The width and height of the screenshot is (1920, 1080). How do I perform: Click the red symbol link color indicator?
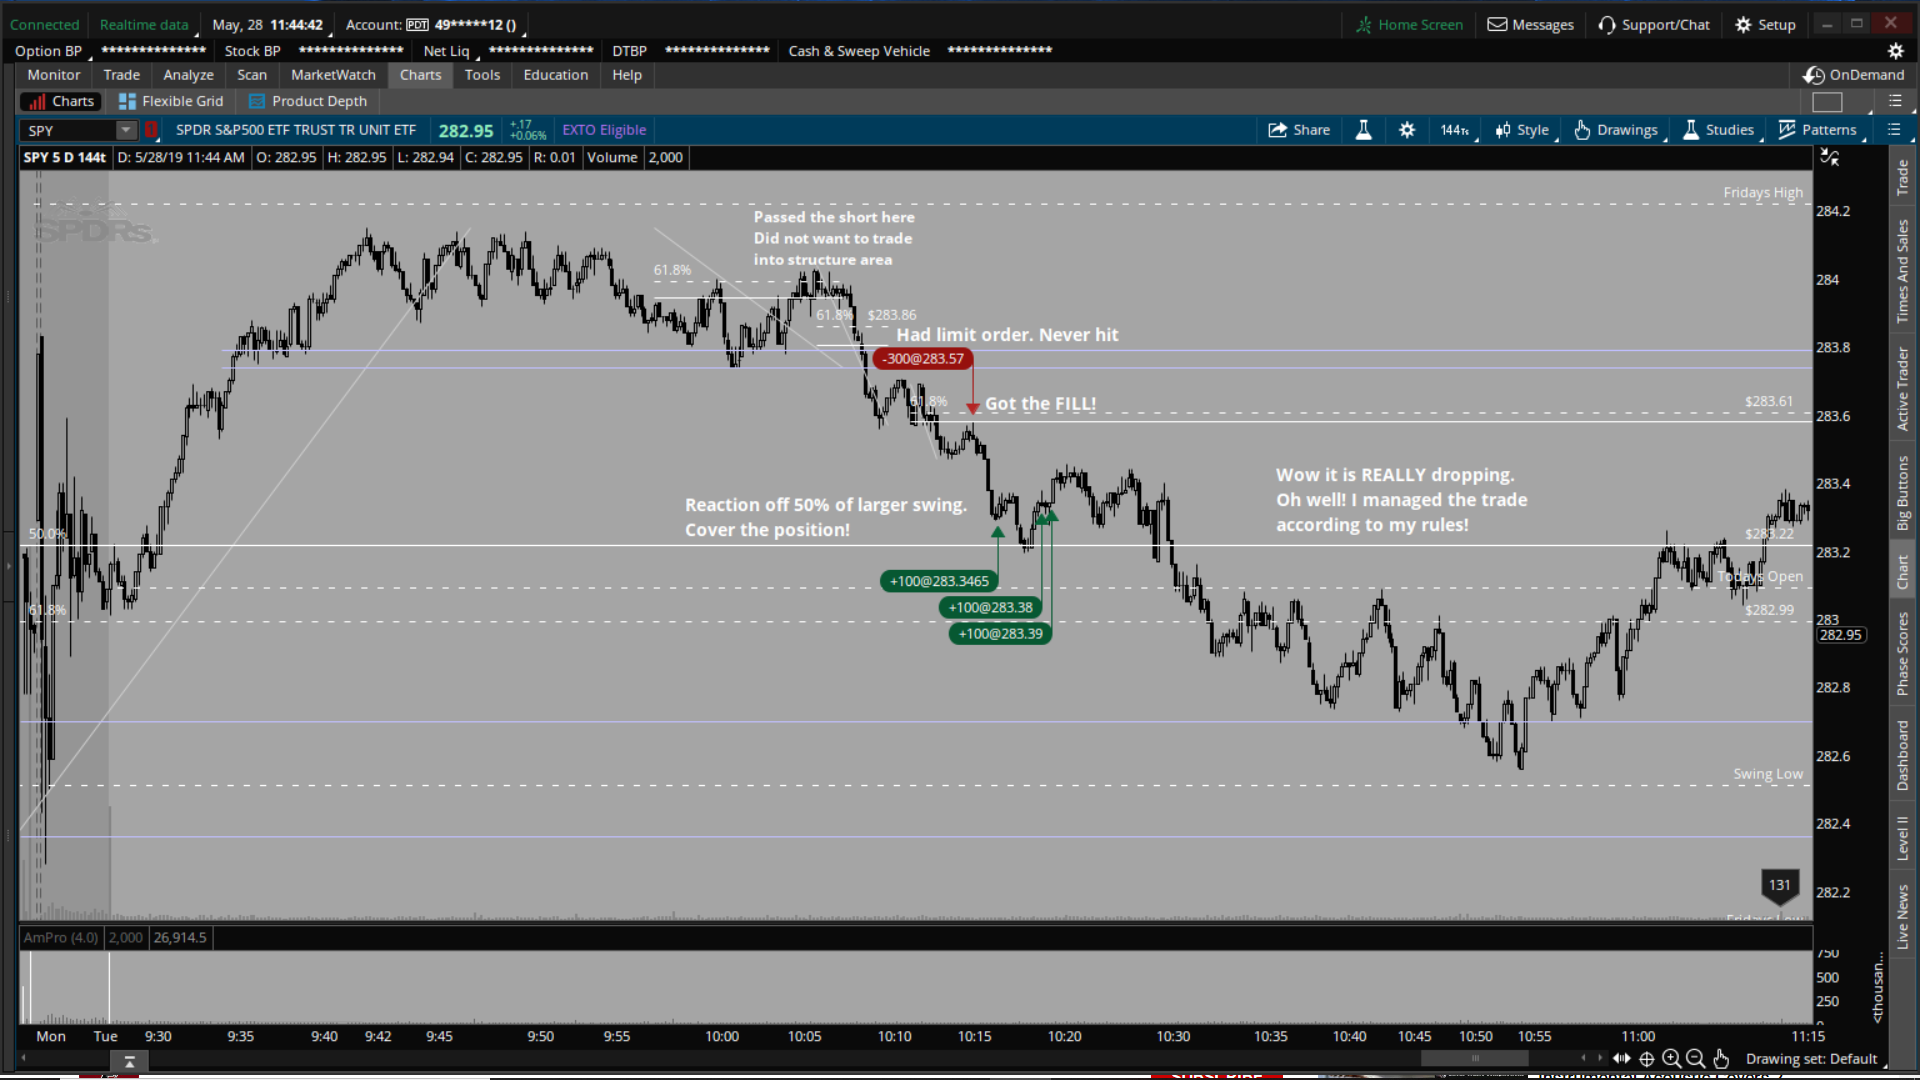(152, 130)
